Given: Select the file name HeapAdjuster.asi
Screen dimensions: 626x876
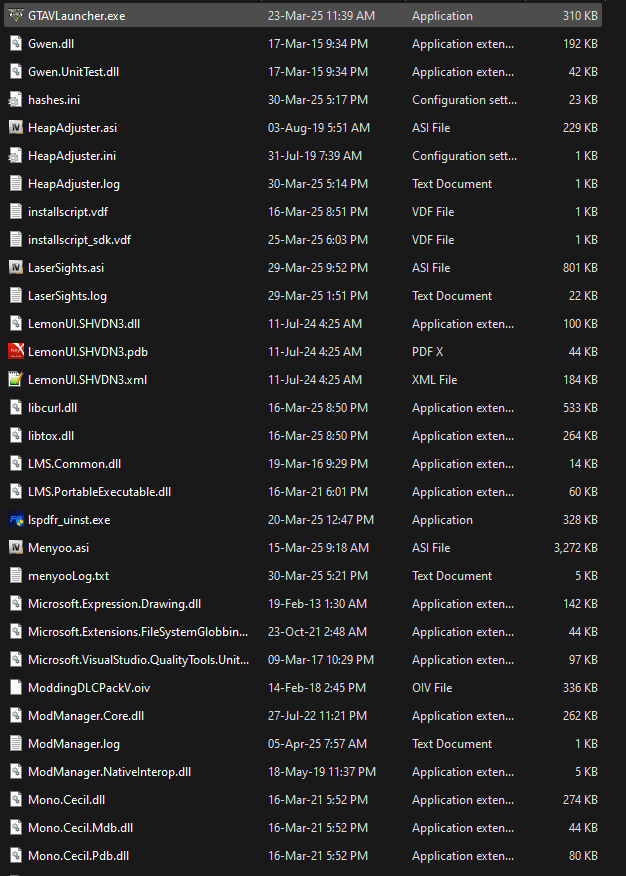Looking at the screenshot, I should coord(72,127).
